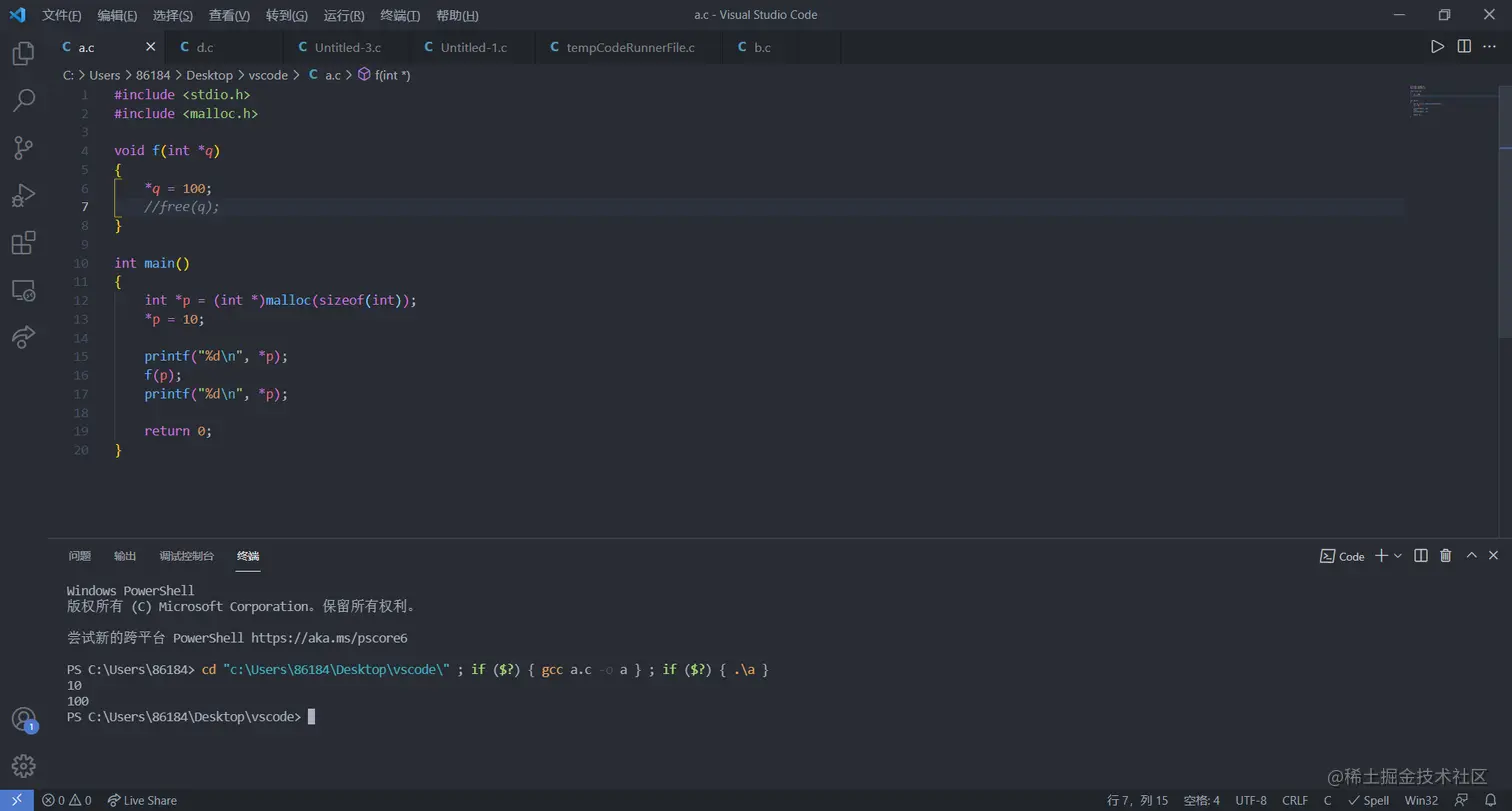
Task: Split the terminal pane
Action: [1421, 556]
